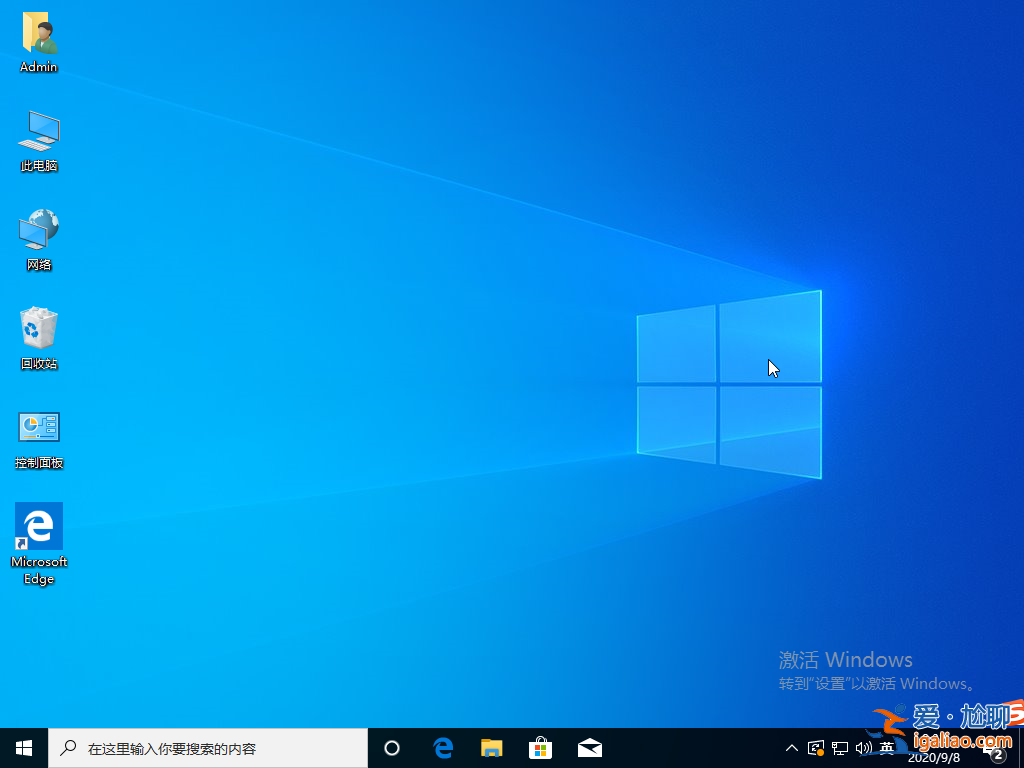This screenshot has height=768, width=1024.
Task: Open Edge pinned on the taskbar
Action: [442, 747]
